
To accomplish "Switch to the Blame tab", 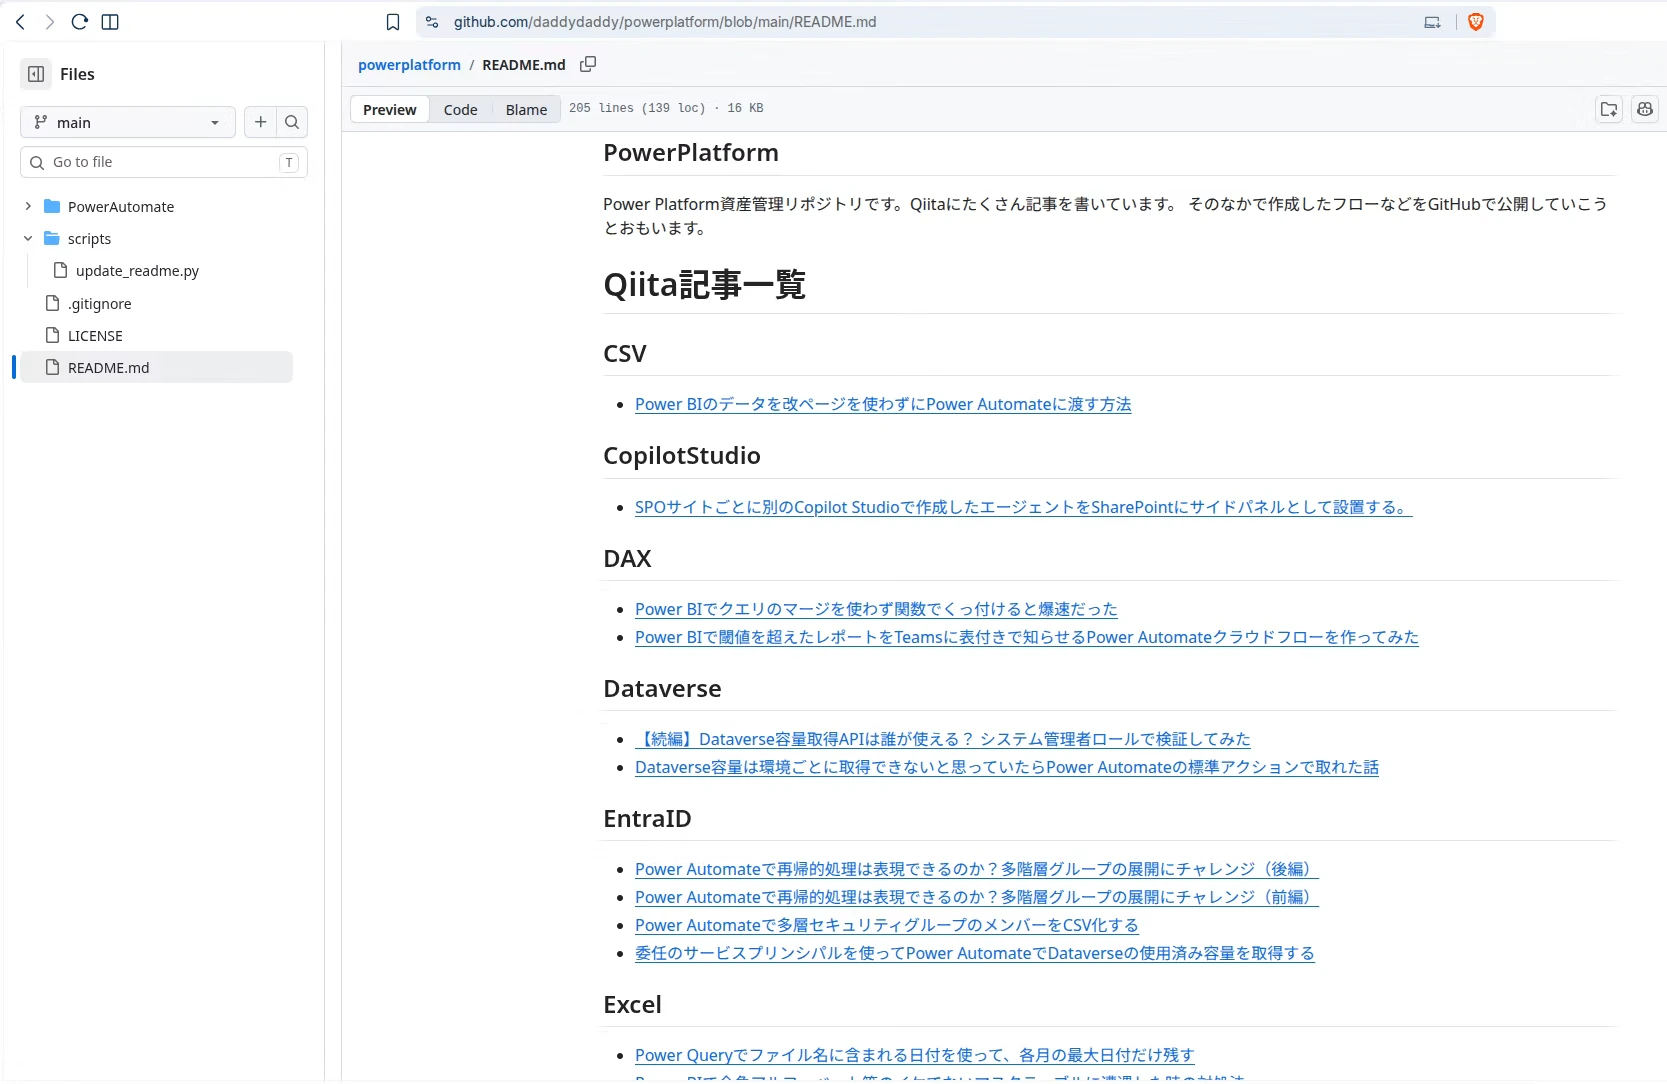I will click(x=526, y=110).
